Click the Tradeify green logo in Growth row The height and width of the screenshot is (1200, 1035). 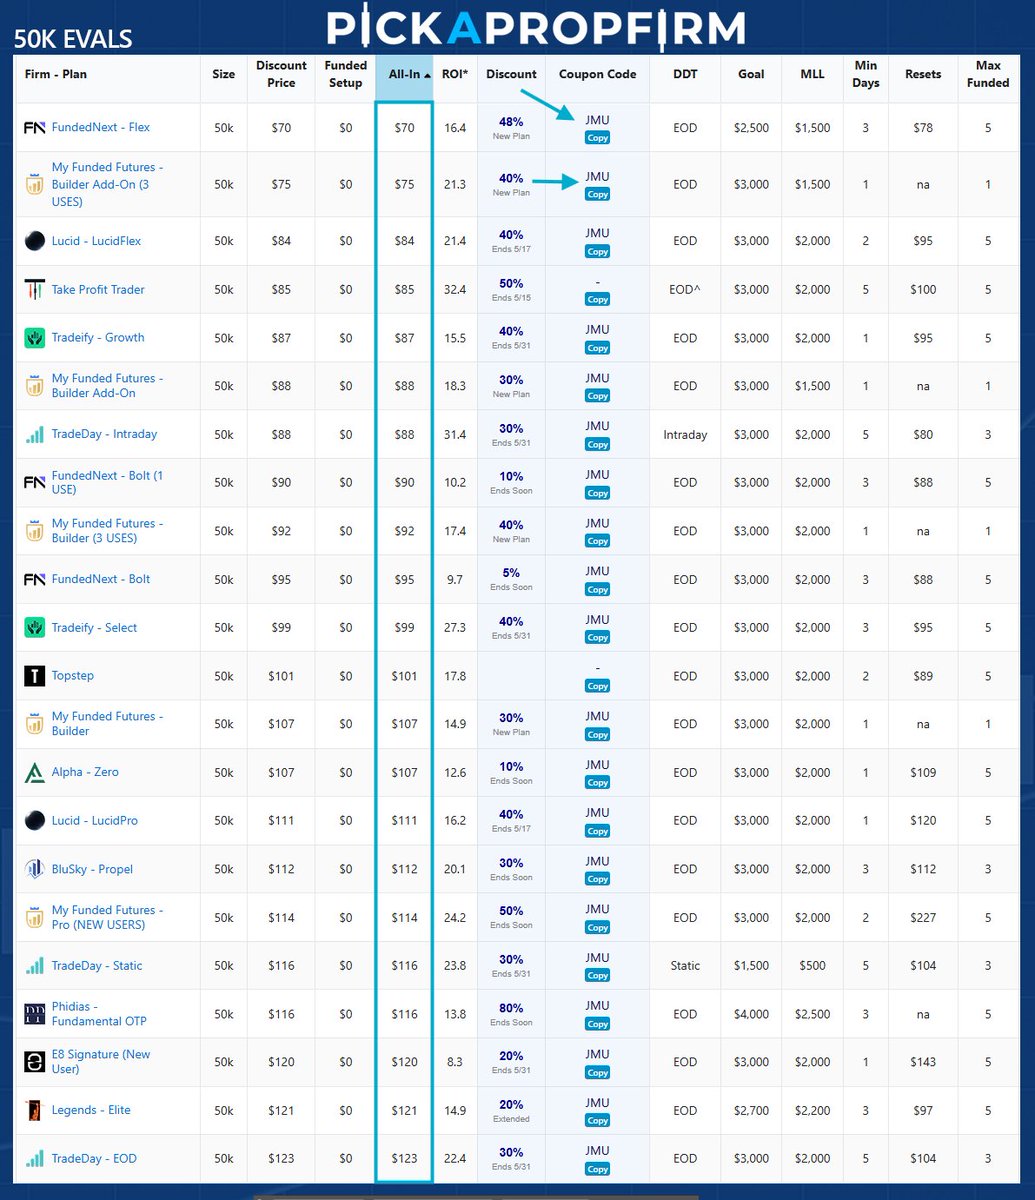pyautogui.click(x=34, y=338)
